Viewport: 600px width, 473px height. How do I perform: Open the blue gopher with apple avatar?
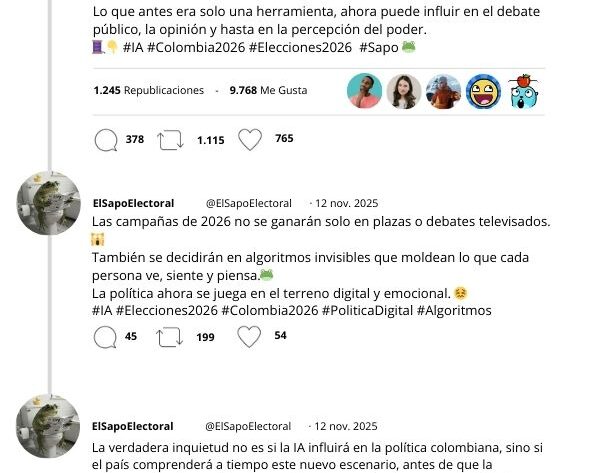pos(523,92)
